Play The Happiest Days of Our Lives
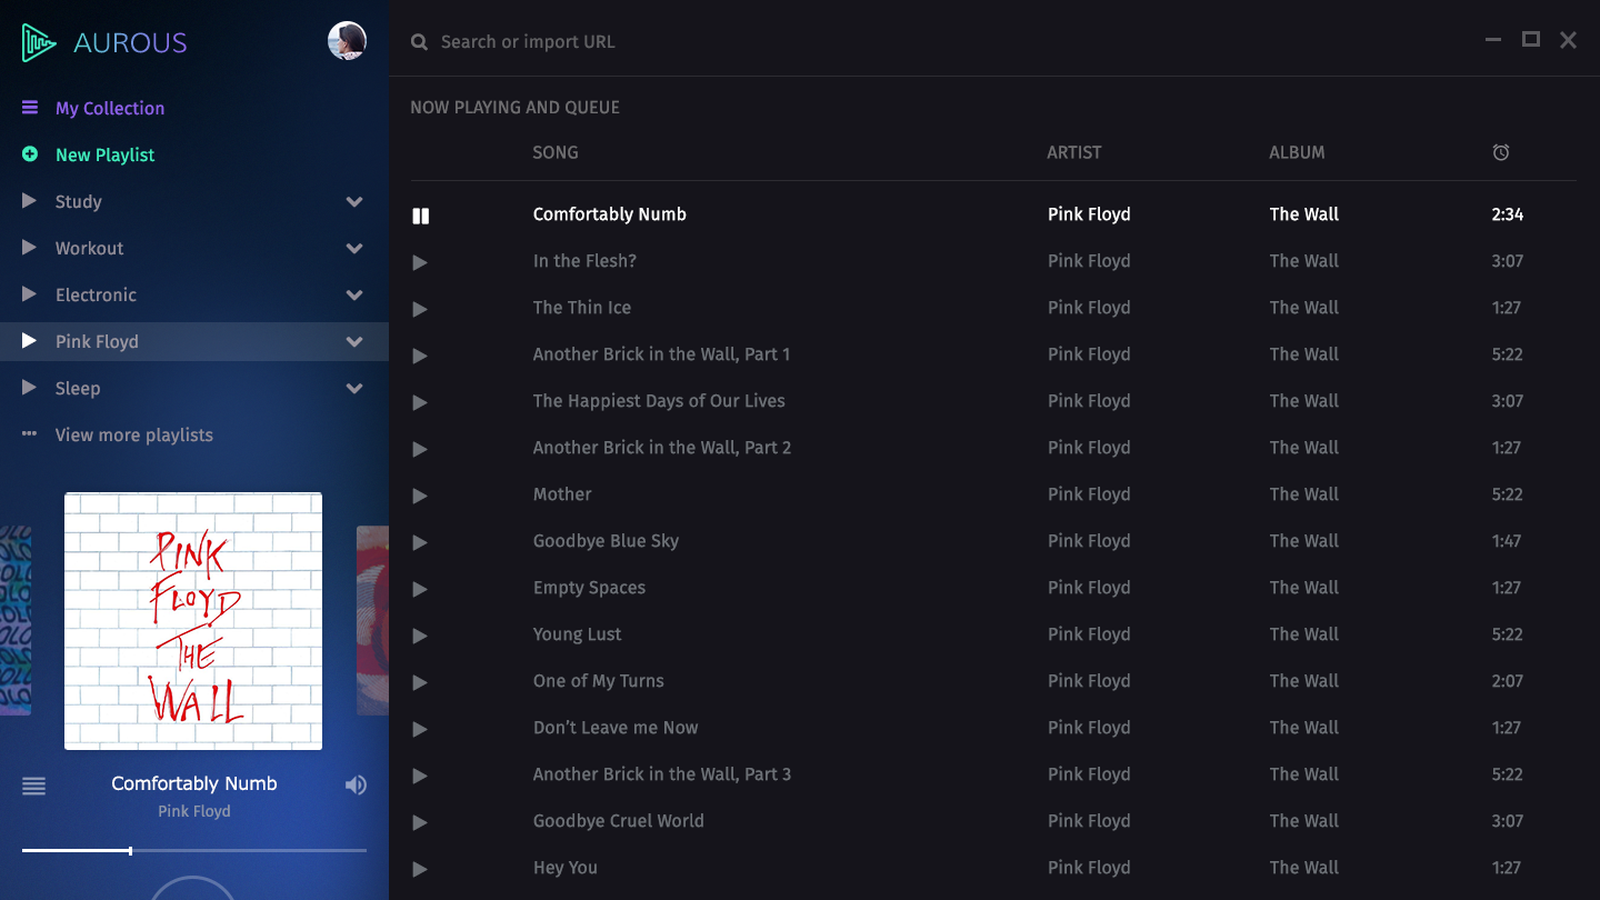This screenshot has height=900, width=1600. click(x=420, y=402)
